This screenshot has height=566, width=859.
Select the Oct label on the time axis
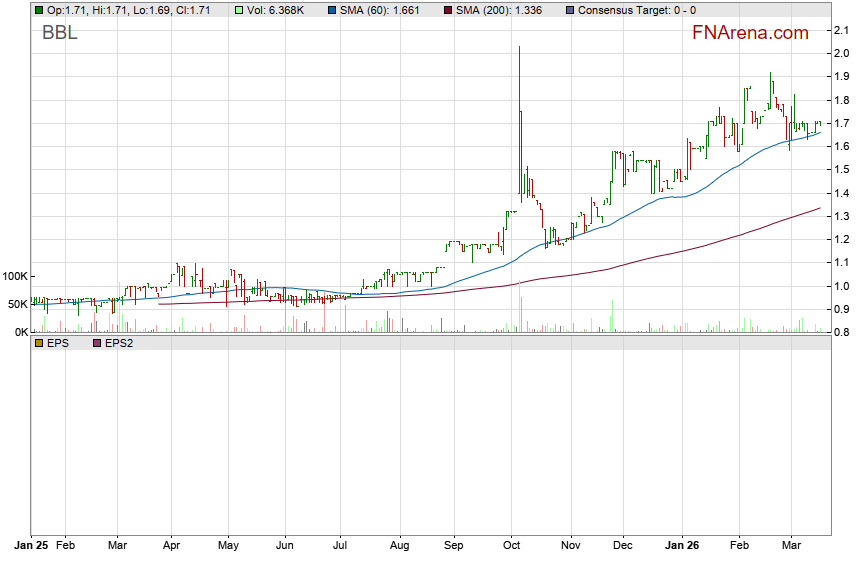click(x=513, y=547)
